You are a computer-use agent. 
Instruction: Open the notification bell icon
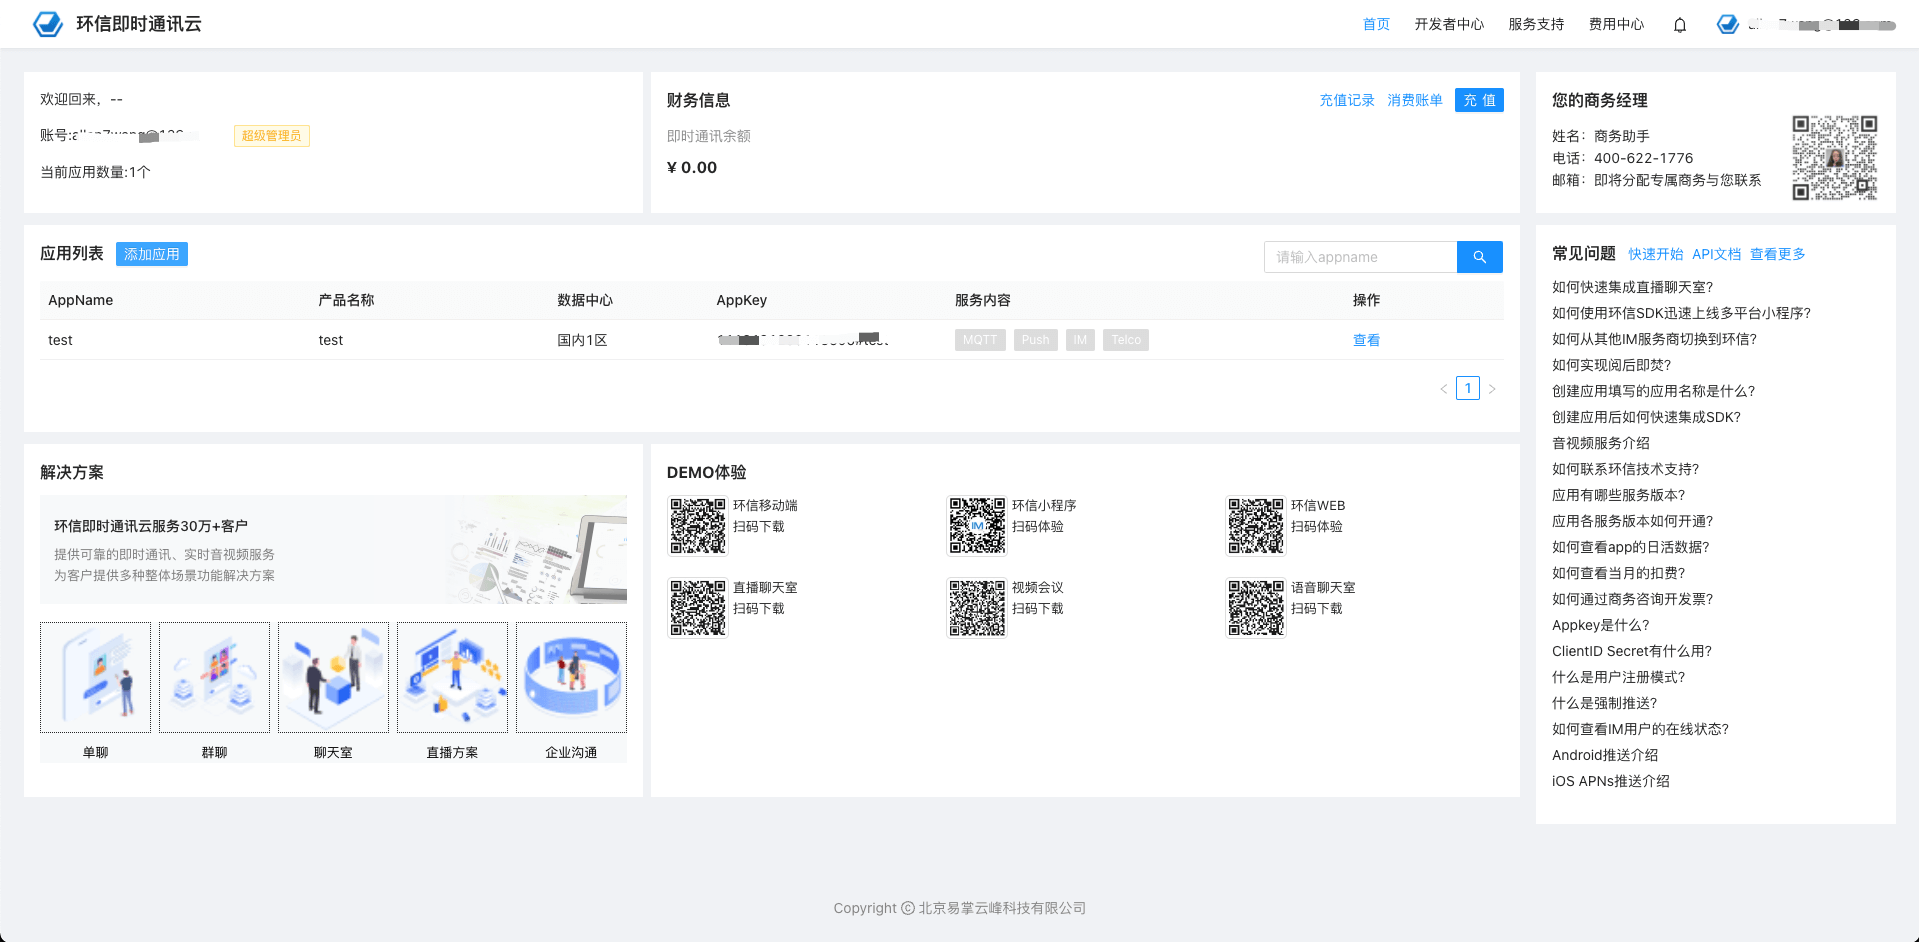click(x=1680, y=25)
